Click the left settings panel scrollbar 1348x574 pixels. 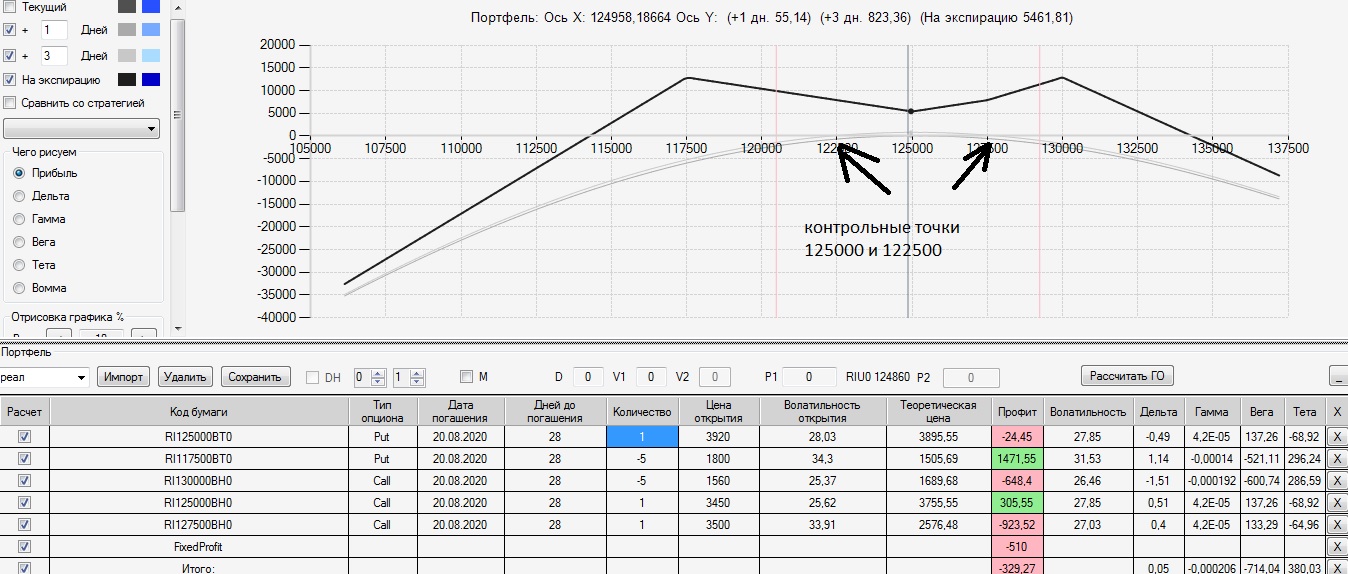click(x=178, y=115)
